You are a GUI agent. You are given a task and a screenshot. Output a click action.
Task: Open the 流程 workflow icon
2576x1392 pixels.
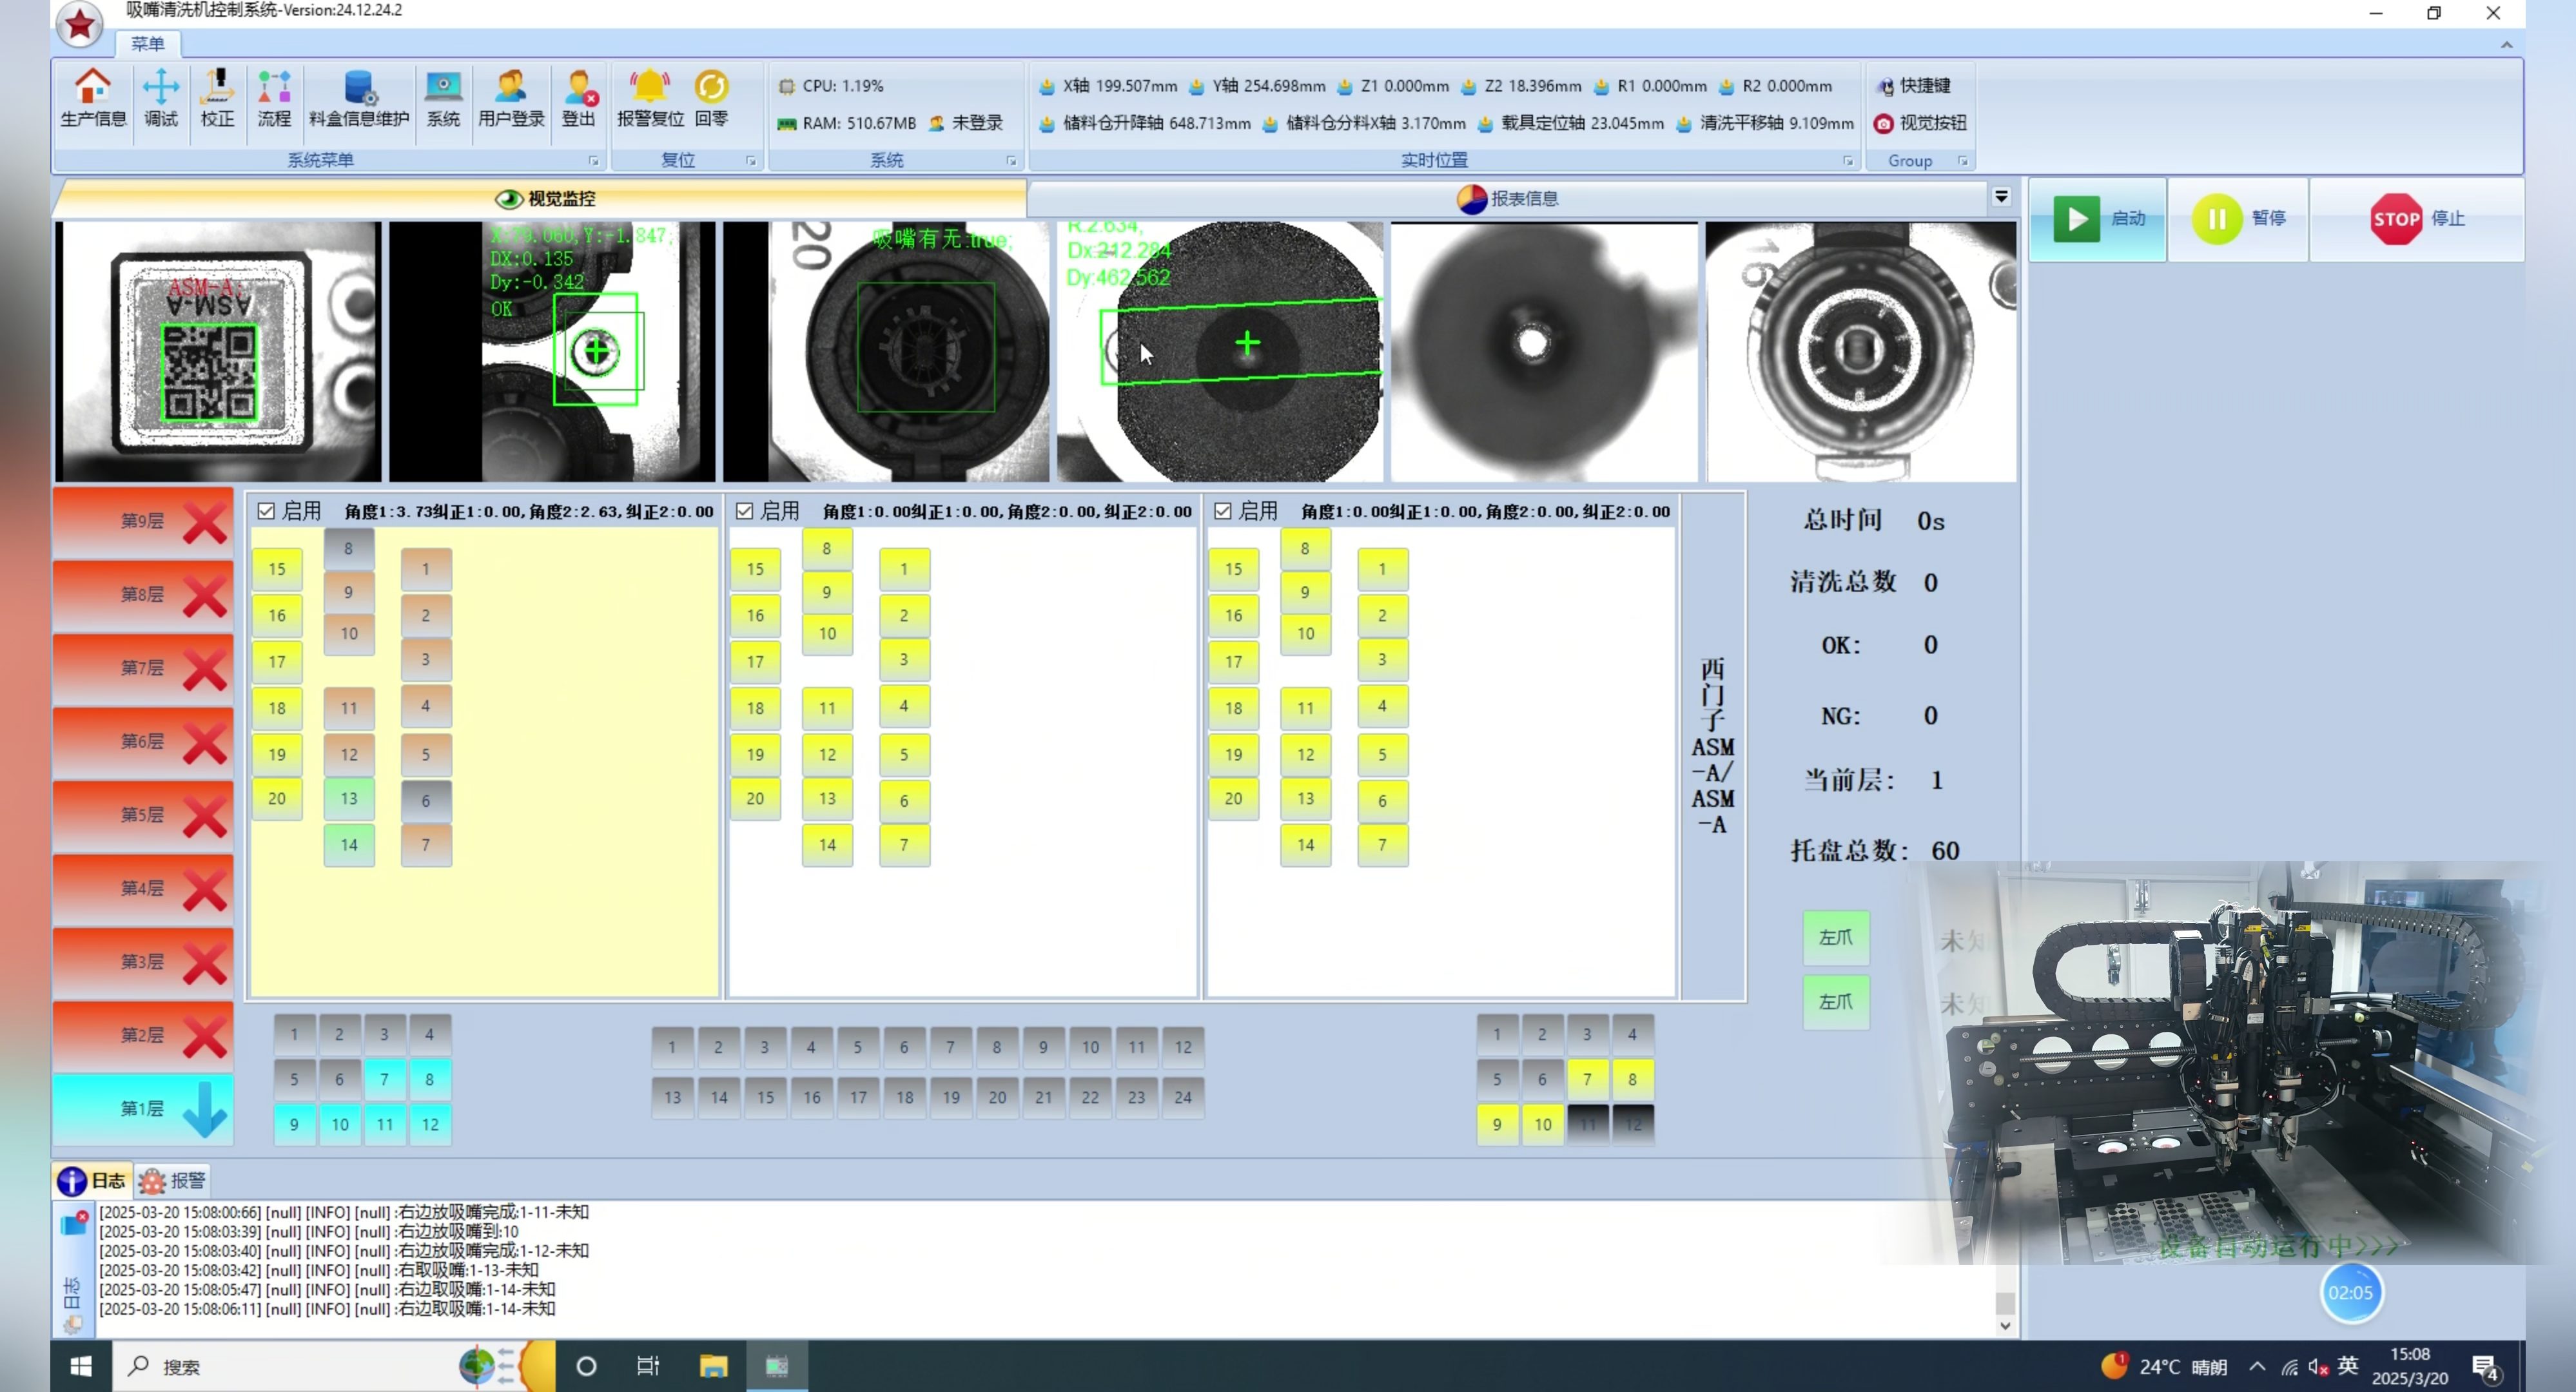click(x=274, y=98)
